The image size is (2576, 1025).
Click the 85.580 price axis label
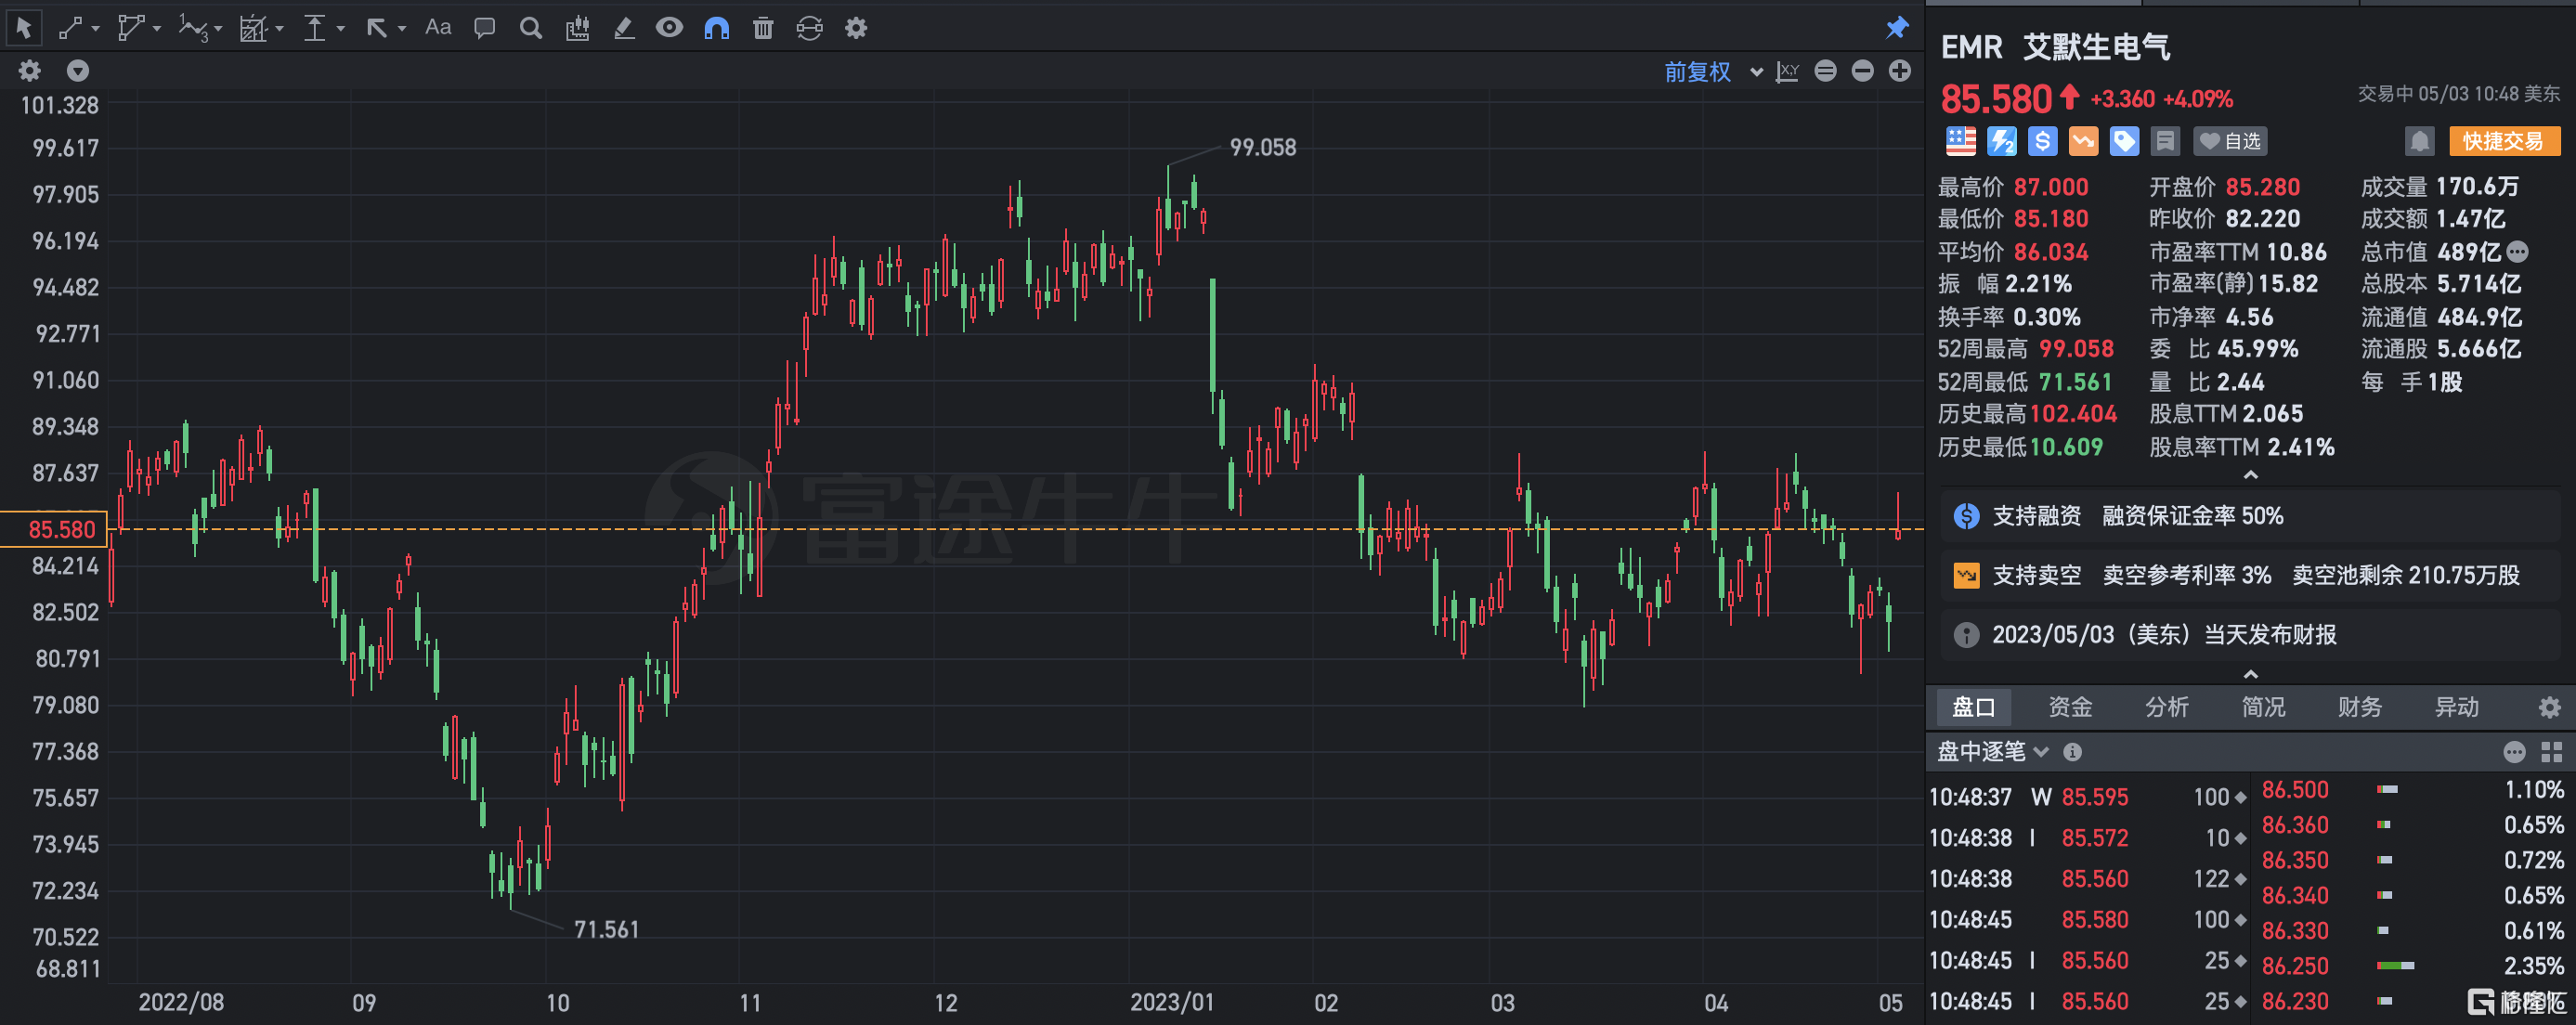(62, 529)
